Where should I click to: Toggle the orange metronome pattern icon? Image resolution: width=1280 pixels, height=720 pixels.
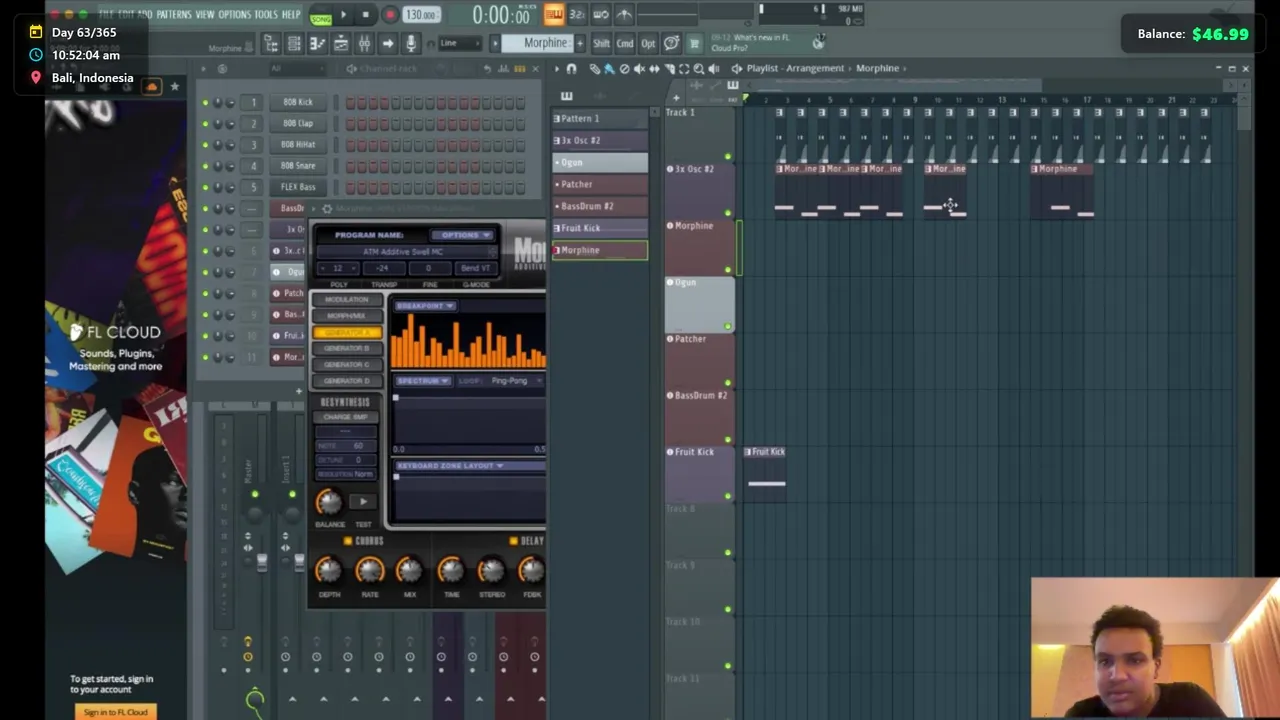[553, 14]
